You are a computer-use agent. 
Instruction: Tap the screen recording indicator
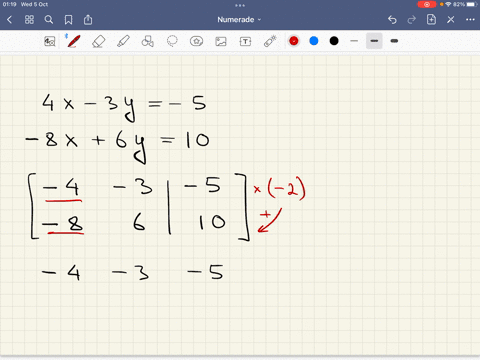pos(427,4)
